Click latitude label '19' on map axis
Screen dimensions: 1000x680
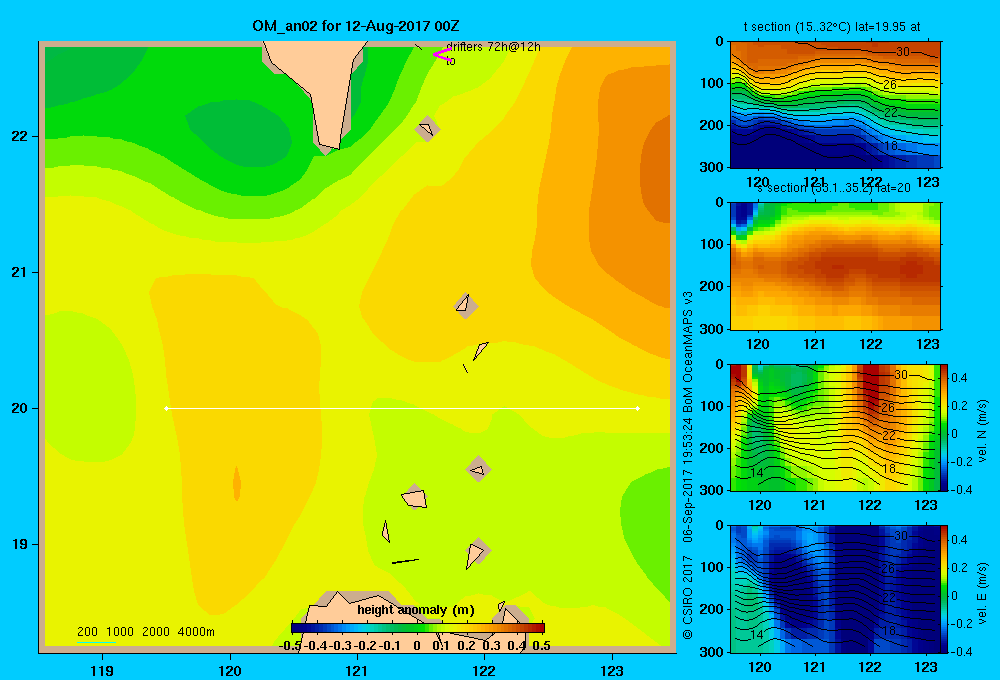pos(20,544)
